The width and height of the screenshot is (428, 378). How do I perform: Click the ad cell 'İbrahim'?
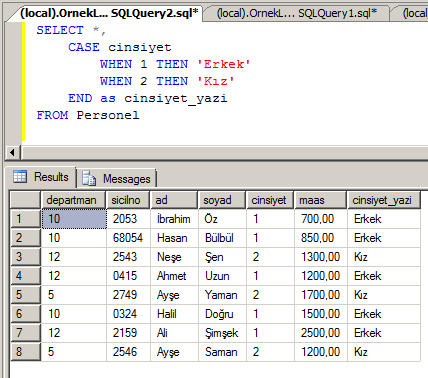[x=174, y=219]
